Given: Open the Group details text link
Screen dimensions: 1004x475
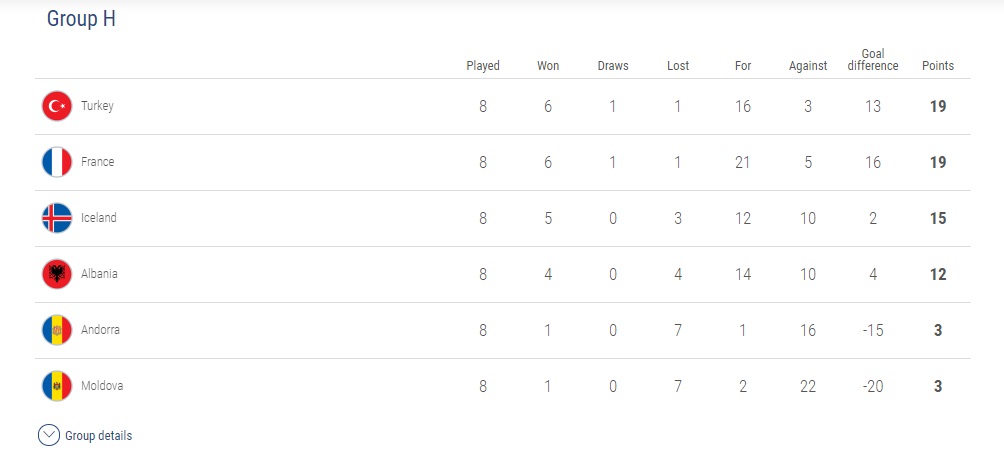Looking at the screenshot, I should pos(99,436).
